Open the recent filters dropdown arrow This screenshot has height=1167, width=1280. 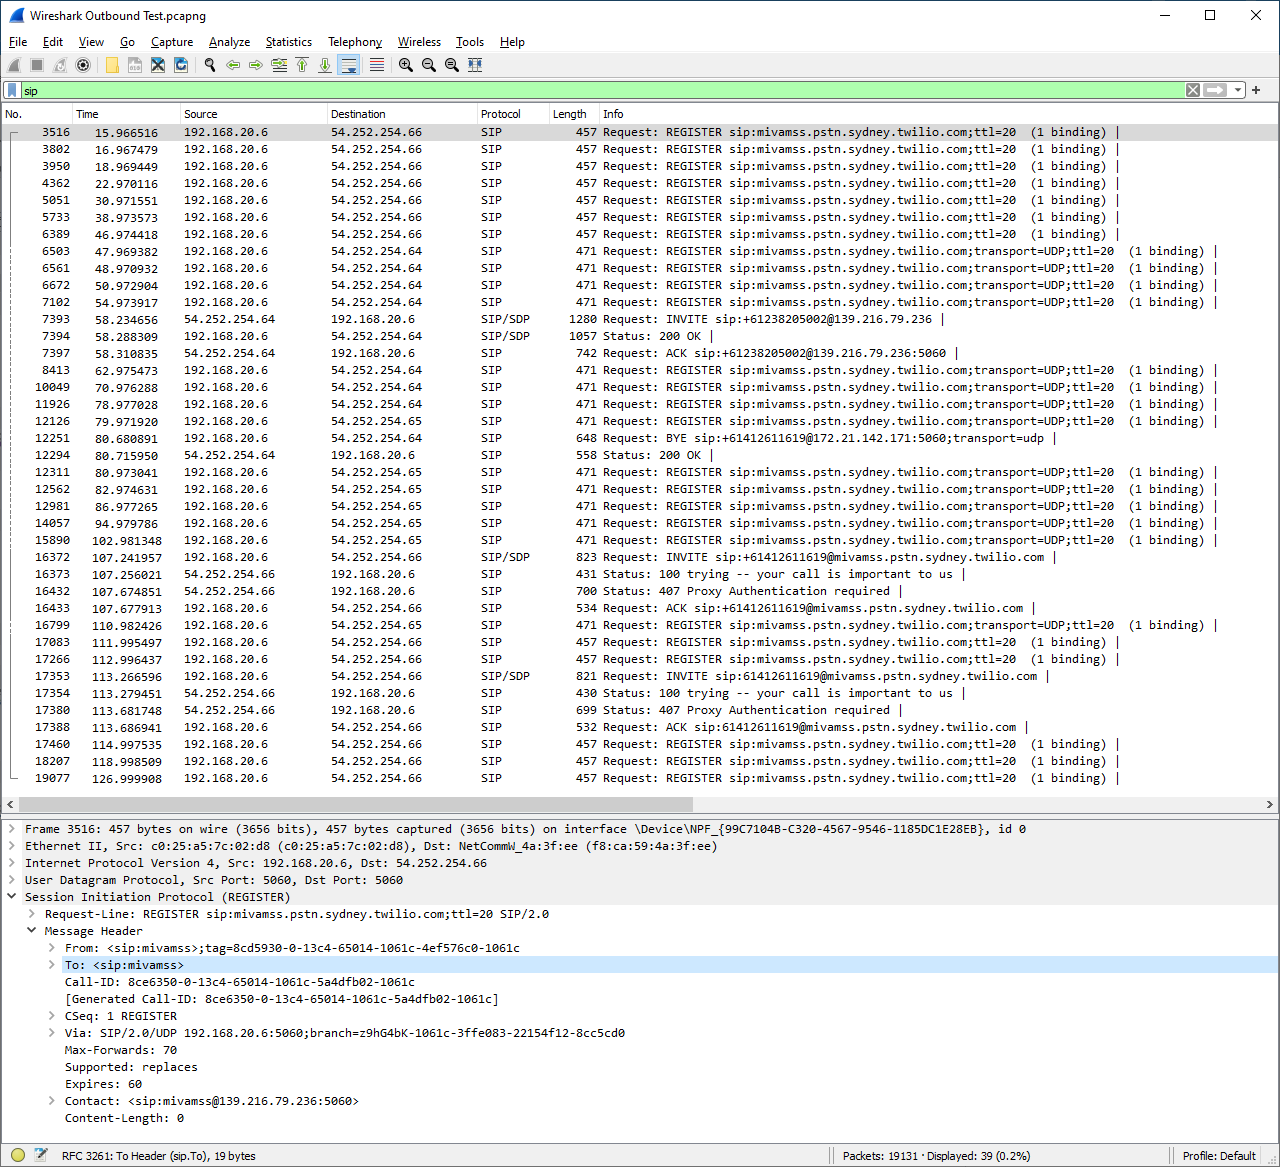pos(1238,90)
